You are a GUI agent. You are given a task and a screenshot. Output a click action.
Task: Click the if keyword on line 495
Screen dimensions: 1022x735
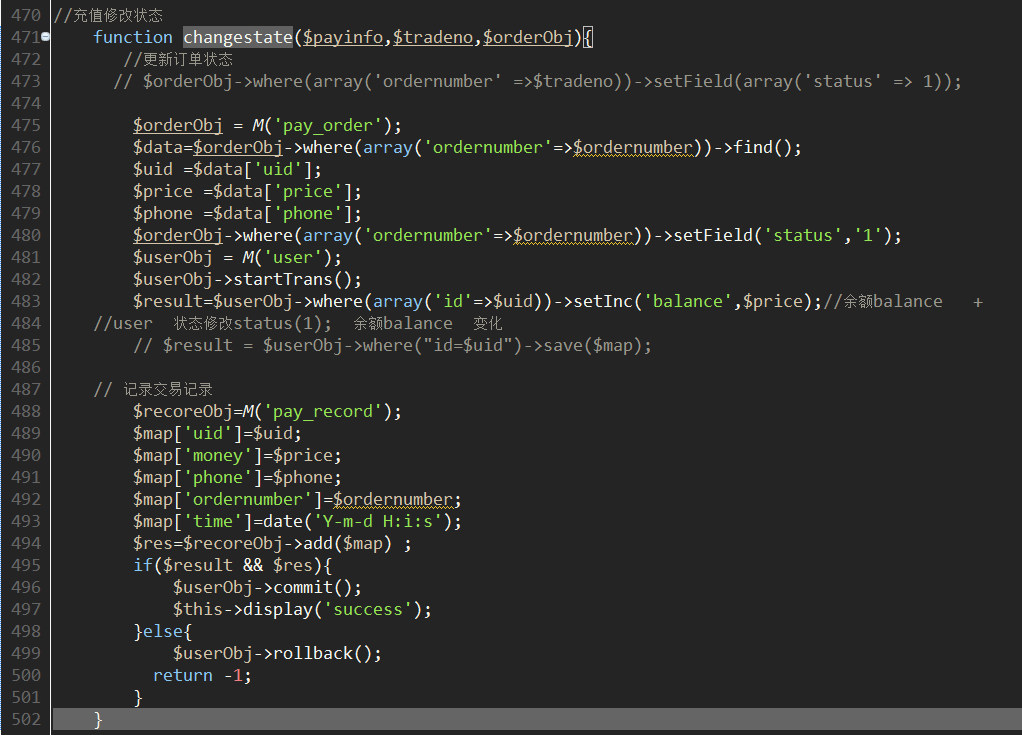tap(143, 566)
